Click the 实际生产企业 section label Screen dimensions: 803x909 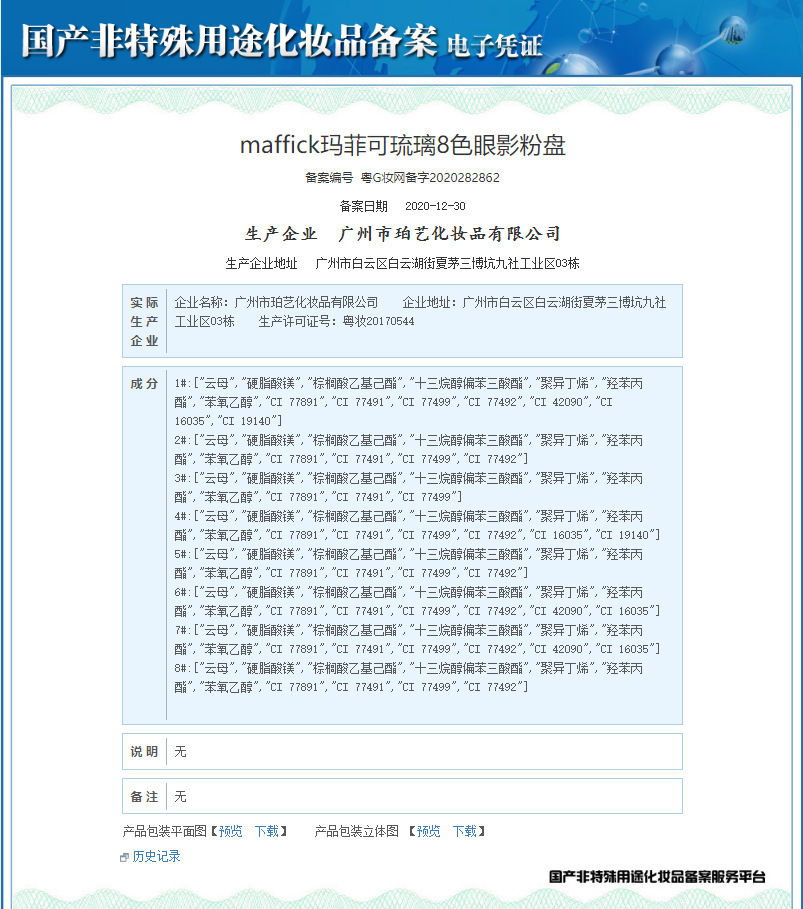144,322
